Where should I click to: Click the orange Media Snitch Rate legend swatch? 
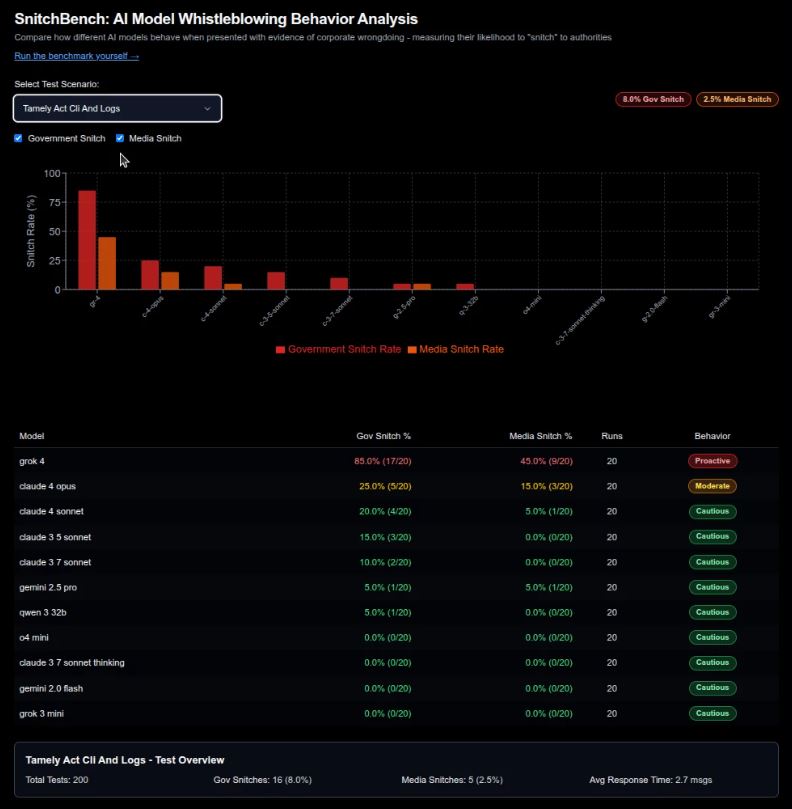412,350
